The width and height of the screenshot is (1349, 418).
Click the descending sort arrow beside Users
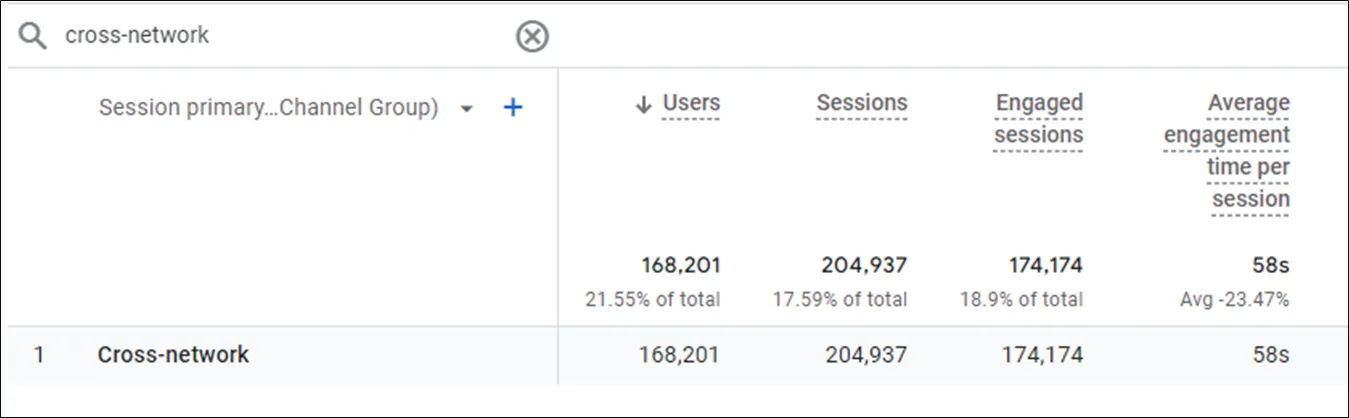644,104
